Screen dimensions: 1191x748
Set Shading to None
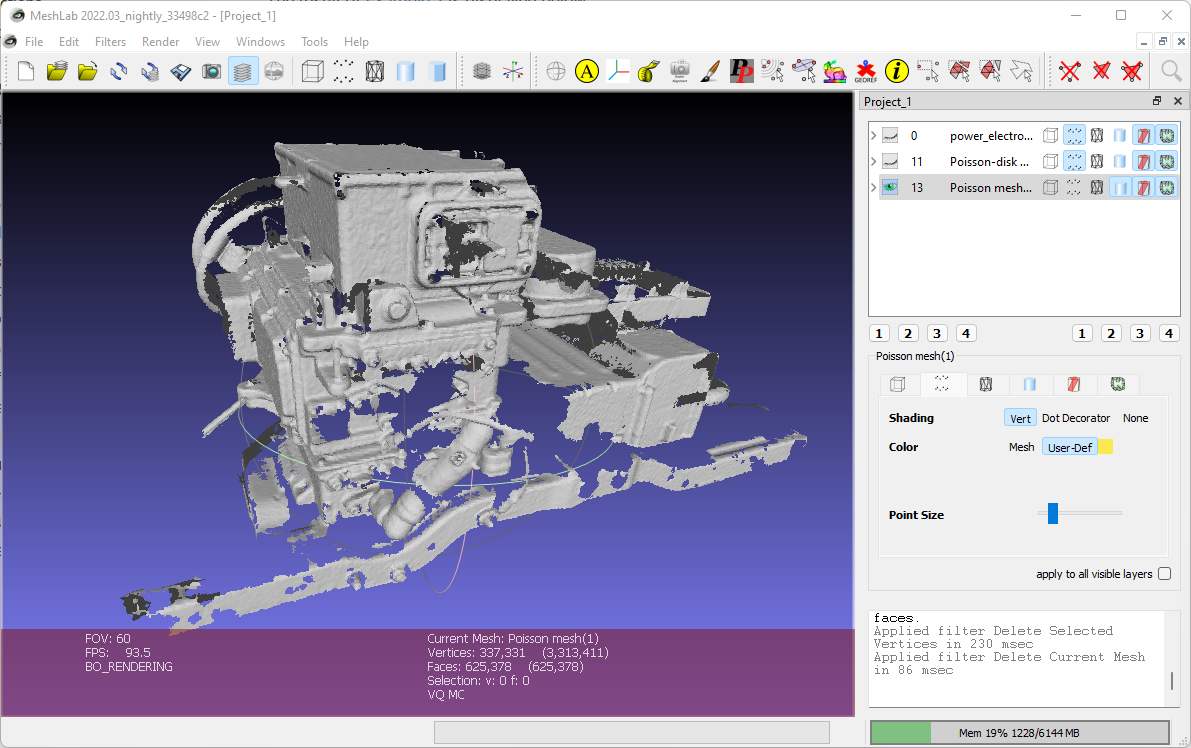1136,418
